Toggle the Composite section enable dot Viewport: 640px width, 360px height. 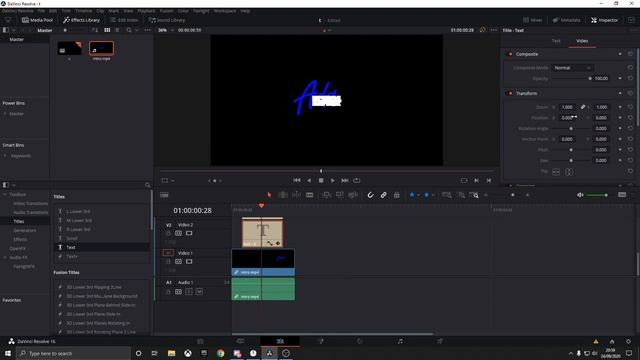510,54
